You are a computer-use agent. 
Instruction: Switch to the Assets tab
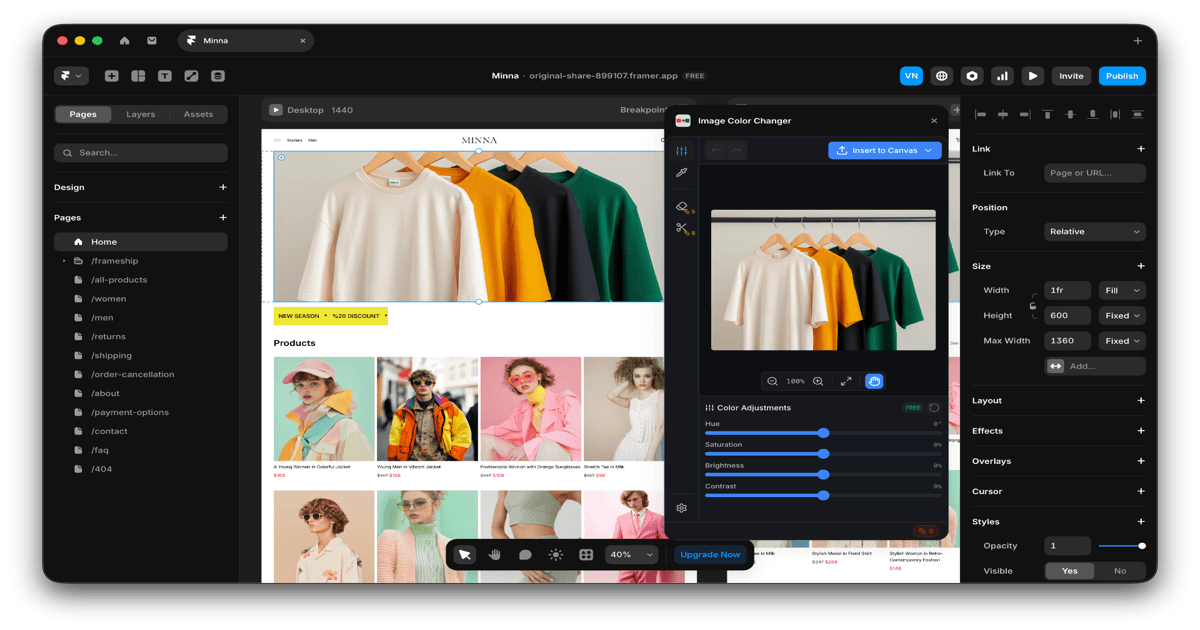pos(198,114)
